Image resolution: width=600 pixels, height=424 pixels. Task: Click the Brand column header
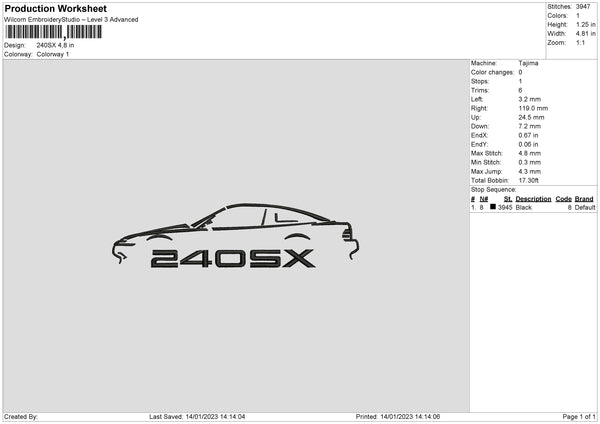coord(584,199)
